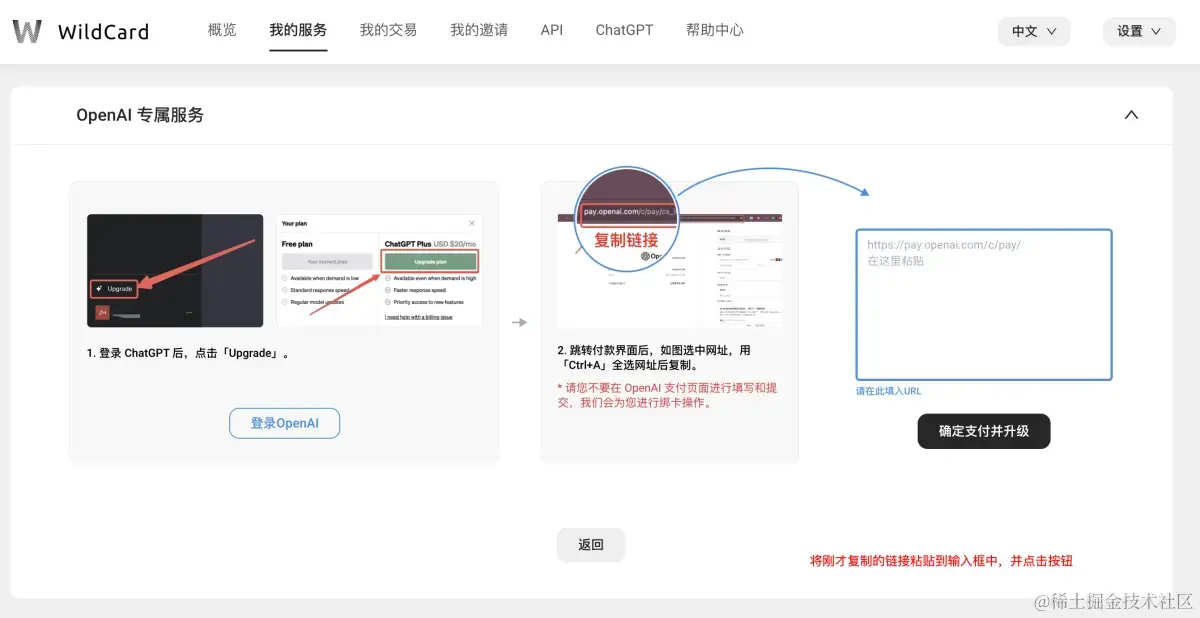Open the ChatGPT navigation tab

coord(624,30)
